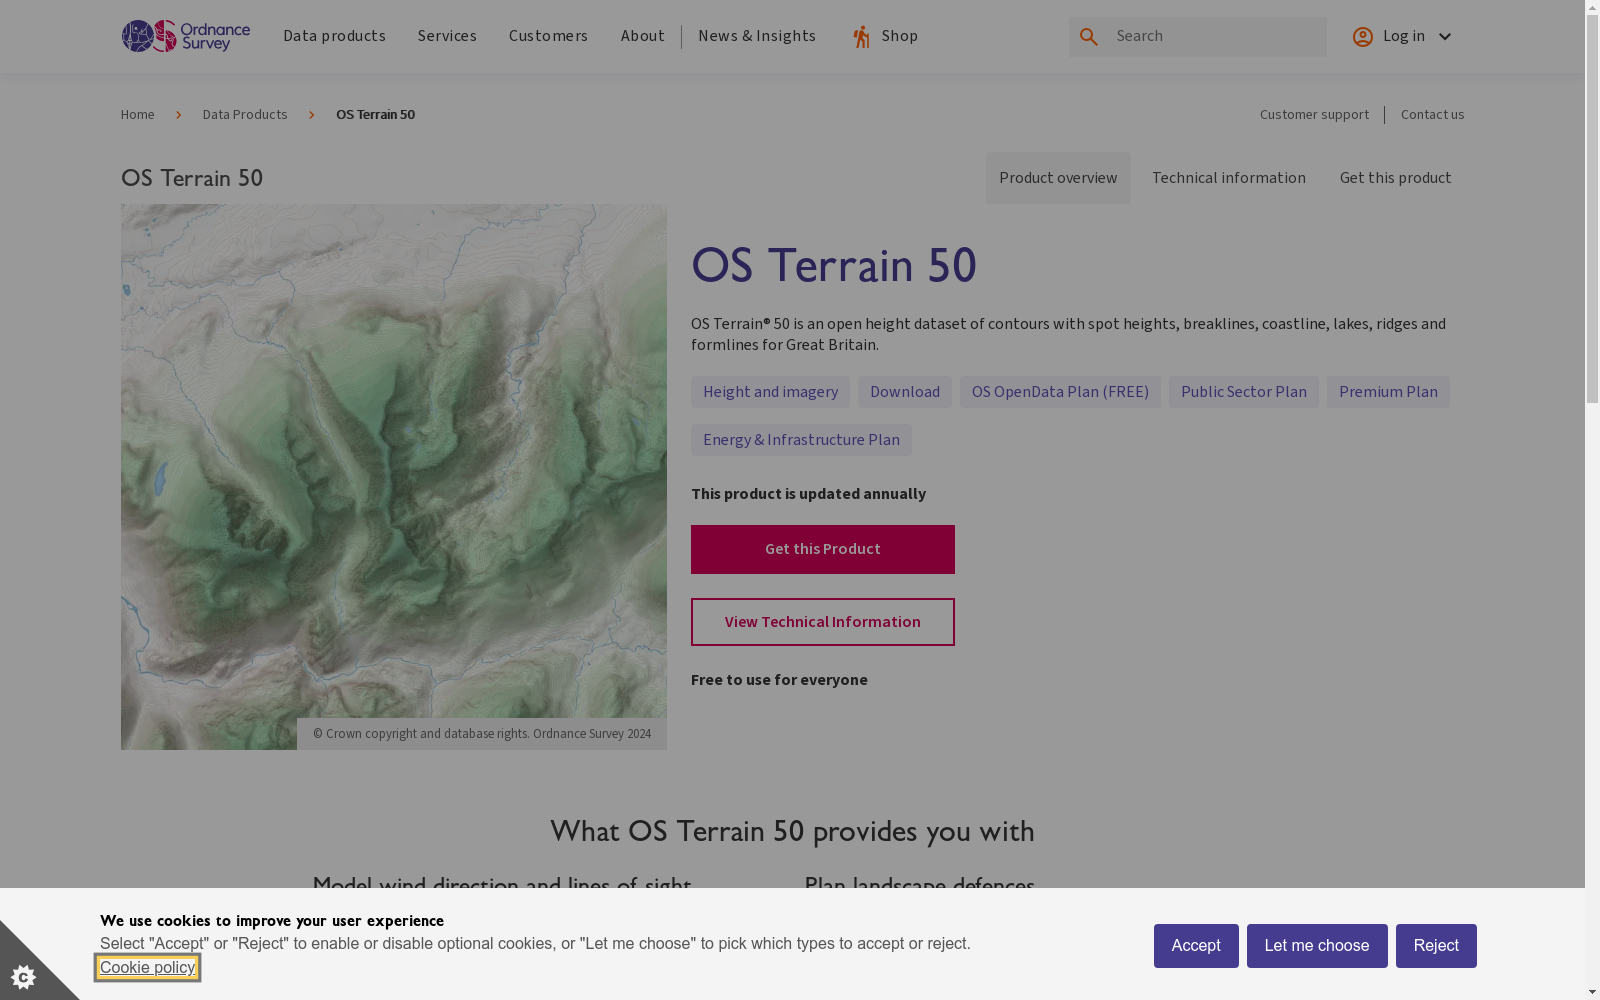
Task: Click Premium Plan tag
Action: [1388, 392]
